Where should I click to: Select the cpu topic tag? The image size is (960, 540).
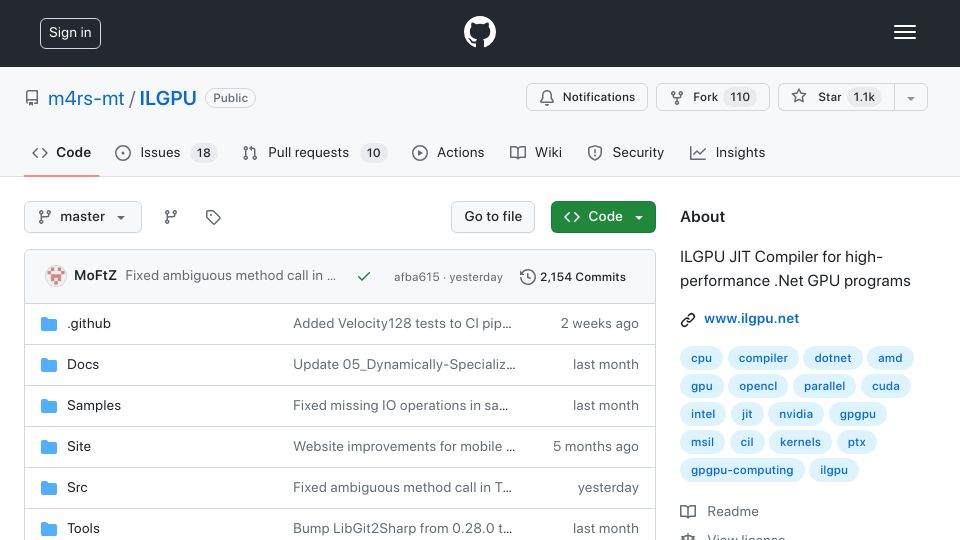point(701,358)
